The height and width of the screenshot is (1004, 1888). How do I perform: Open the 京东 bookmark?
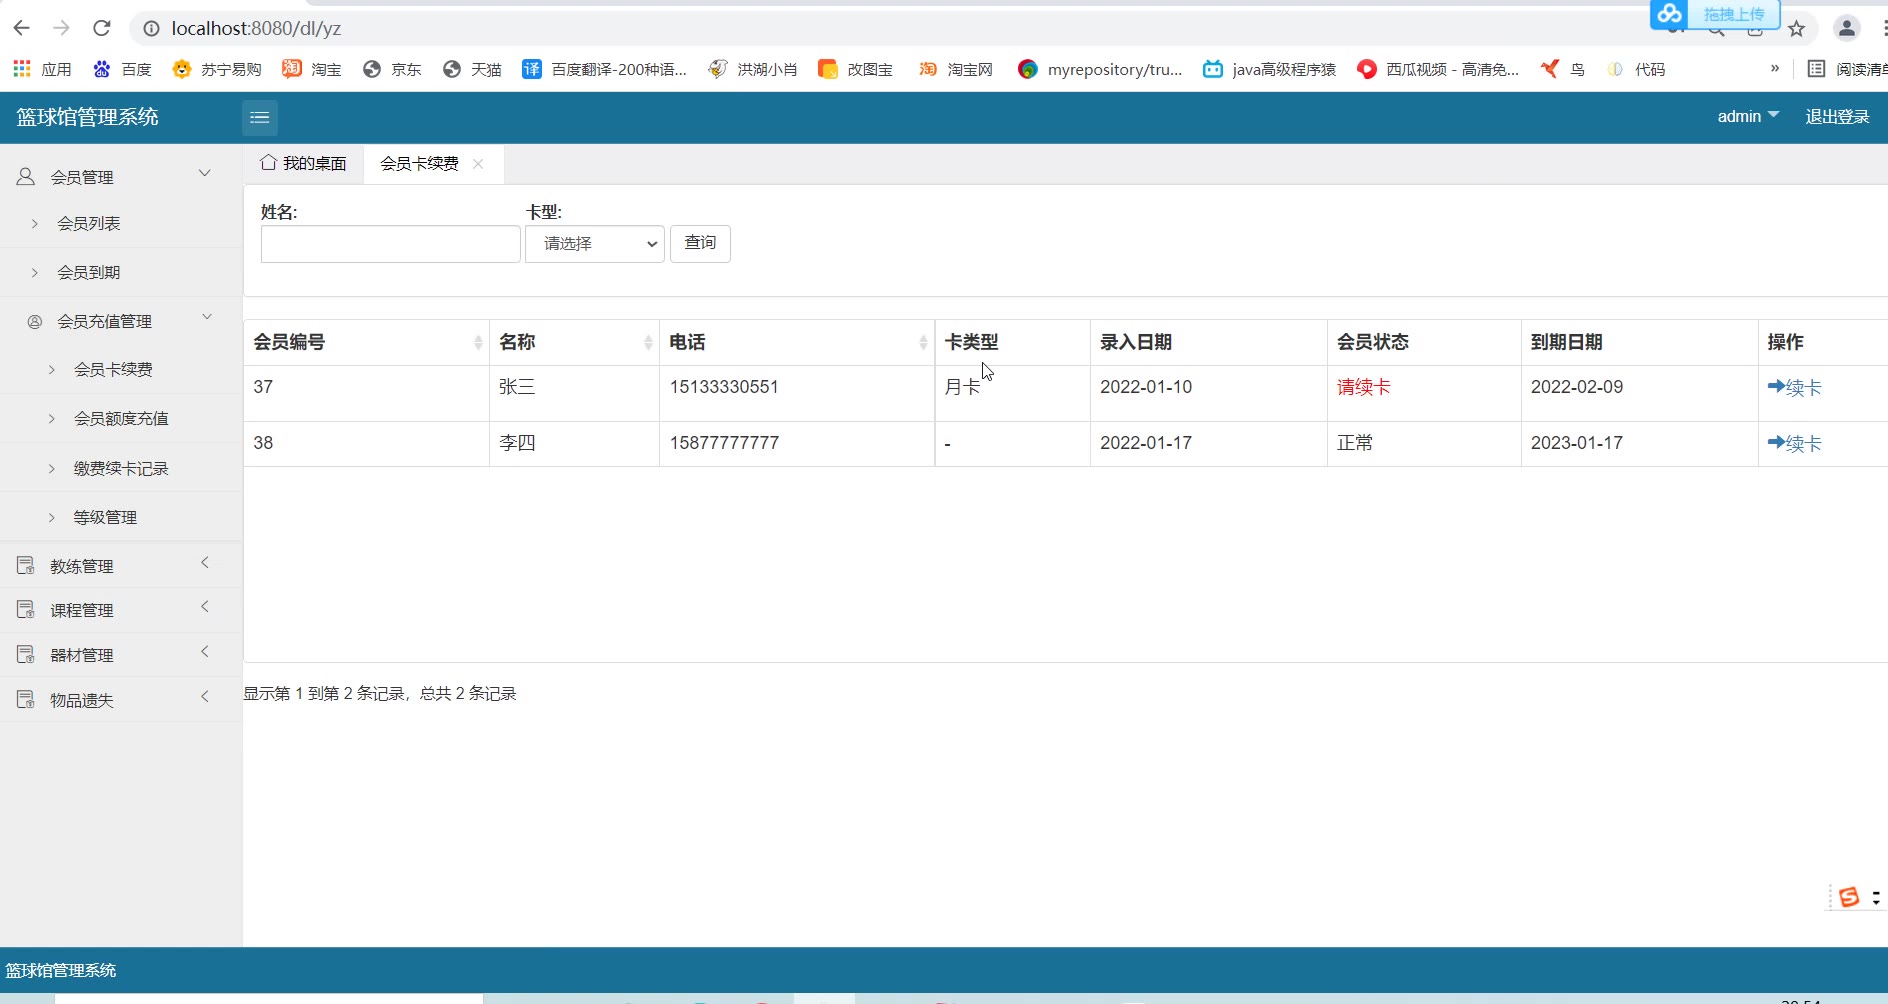392,69
